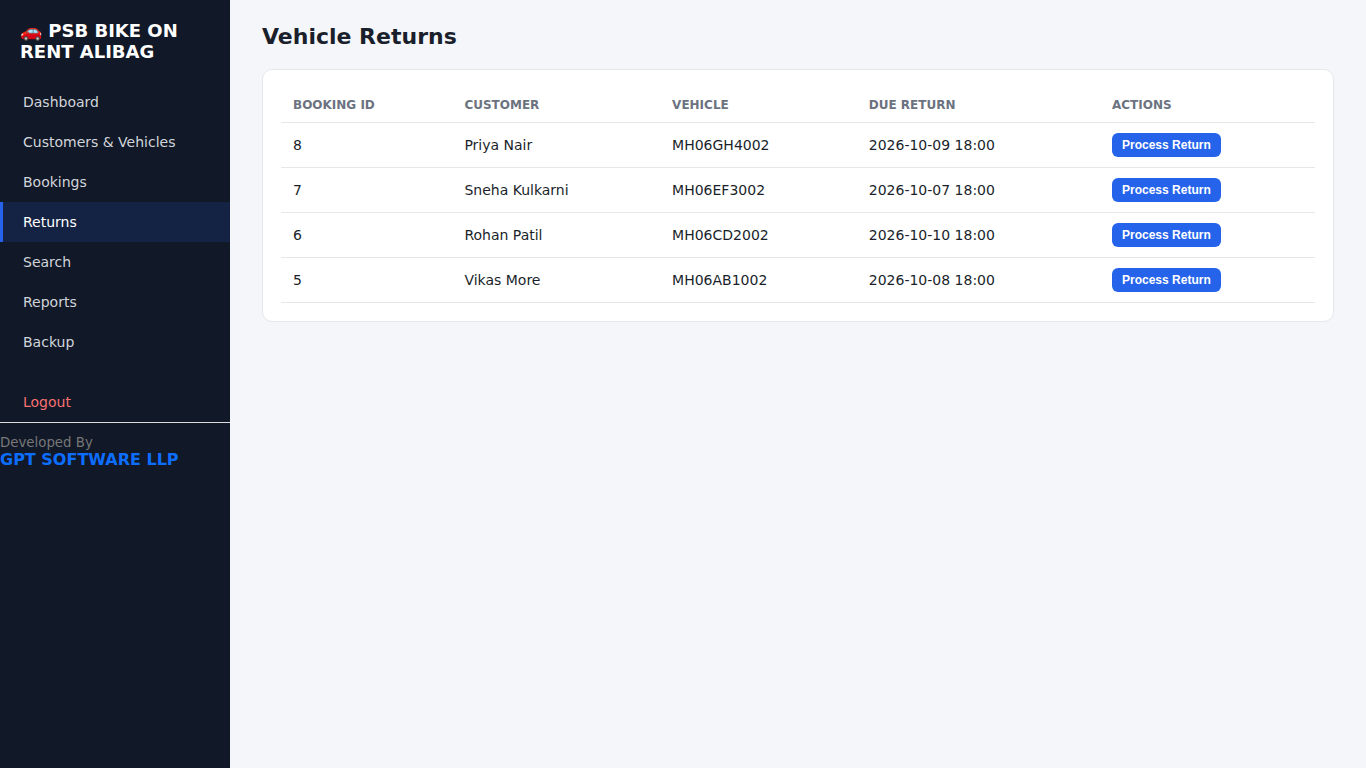Image resolution: width=1366 pixels, height=768 pixels.
Task: Click customer name Sneha Kulkarni
Action: pyautogui.click(x=516, y=190)
